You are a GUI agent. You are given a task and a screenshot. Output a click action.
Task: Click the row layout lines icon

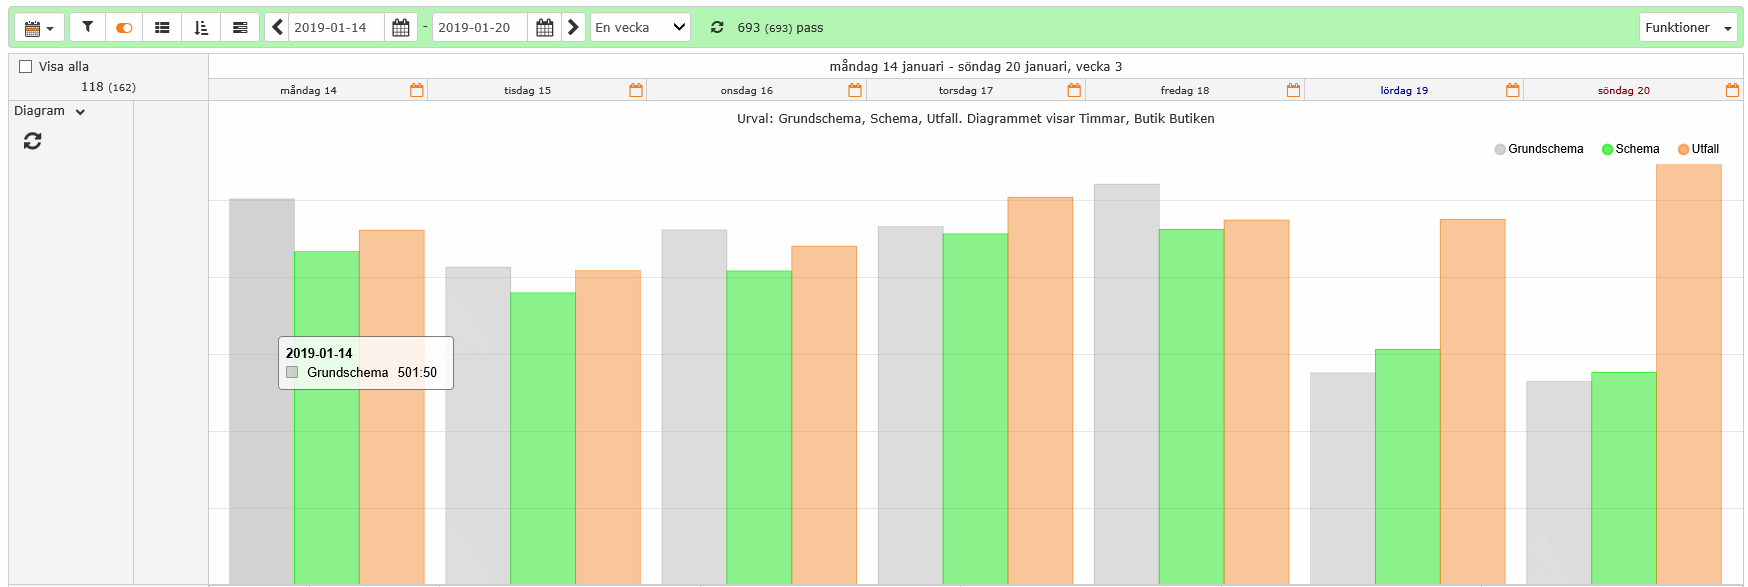point(240,27)
